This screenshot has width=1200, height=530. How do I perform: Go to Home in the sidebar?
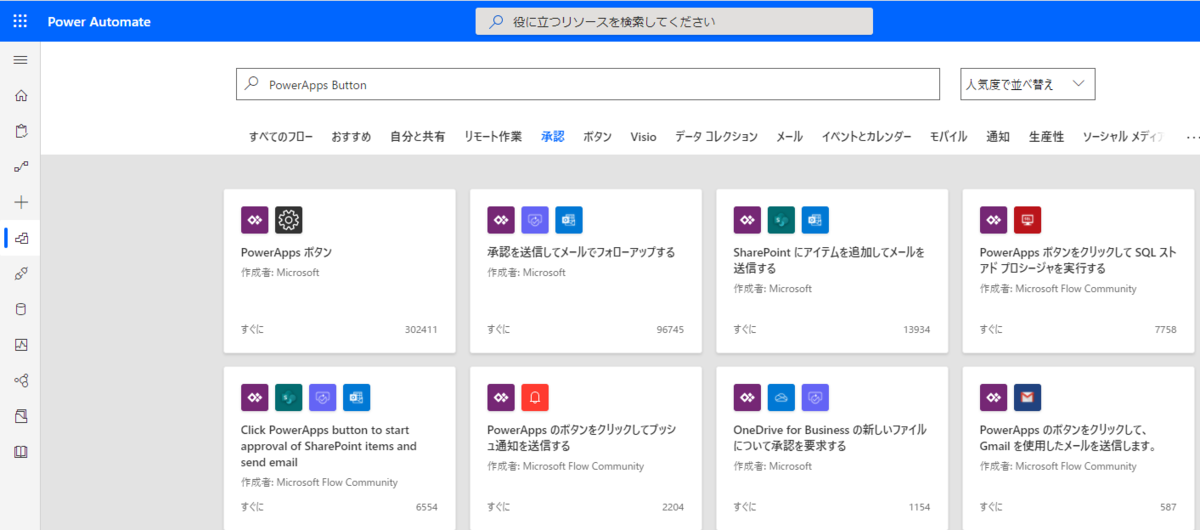[x=21, y=96]
